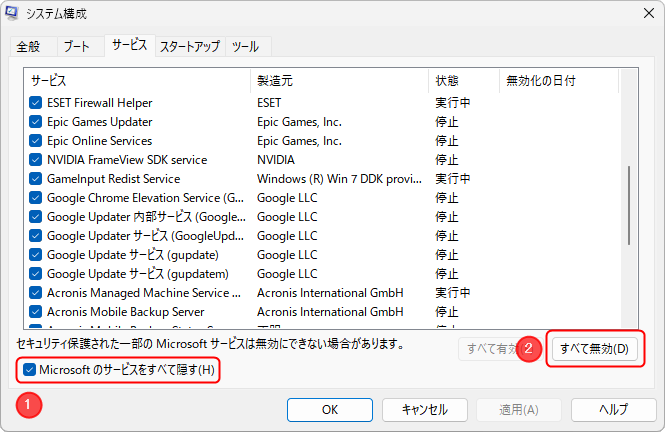
Task: Click the すべて無効(D) button
Action: [x=595, y=349]
